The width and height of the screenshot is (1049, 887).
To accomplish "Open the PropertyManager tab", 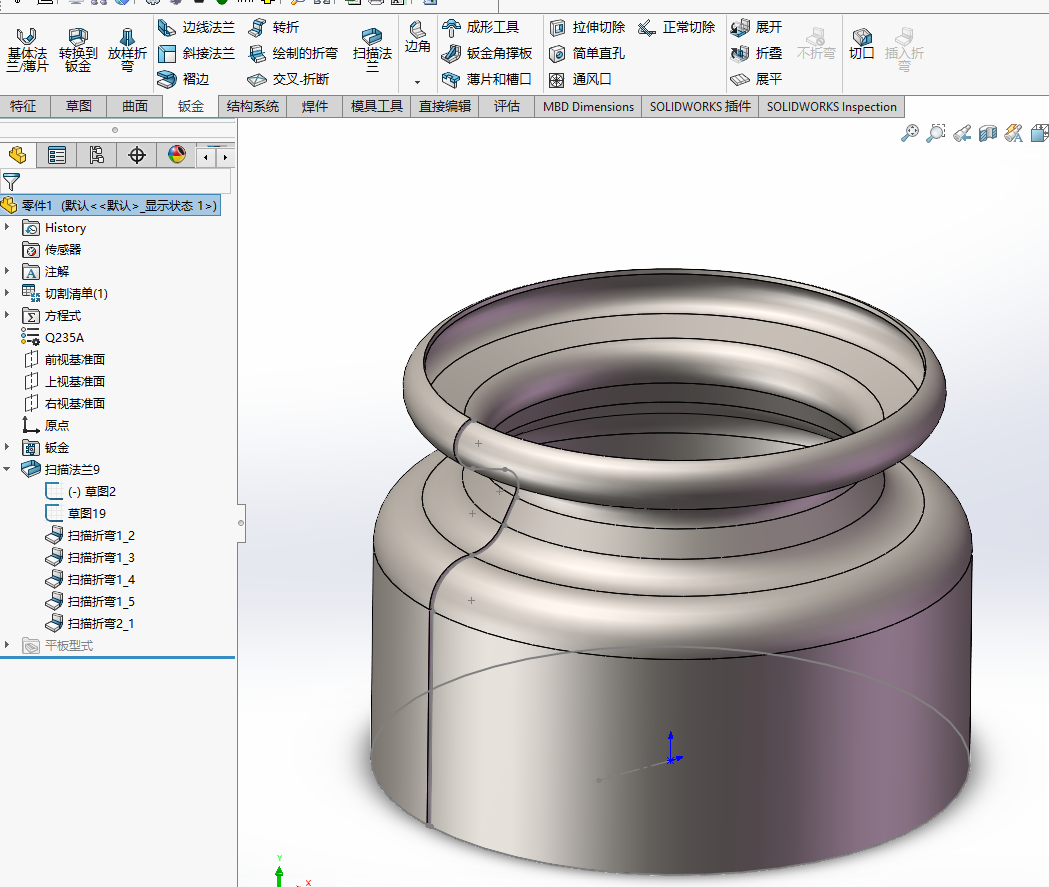I will pyautogui.click(x=57, y=156).
